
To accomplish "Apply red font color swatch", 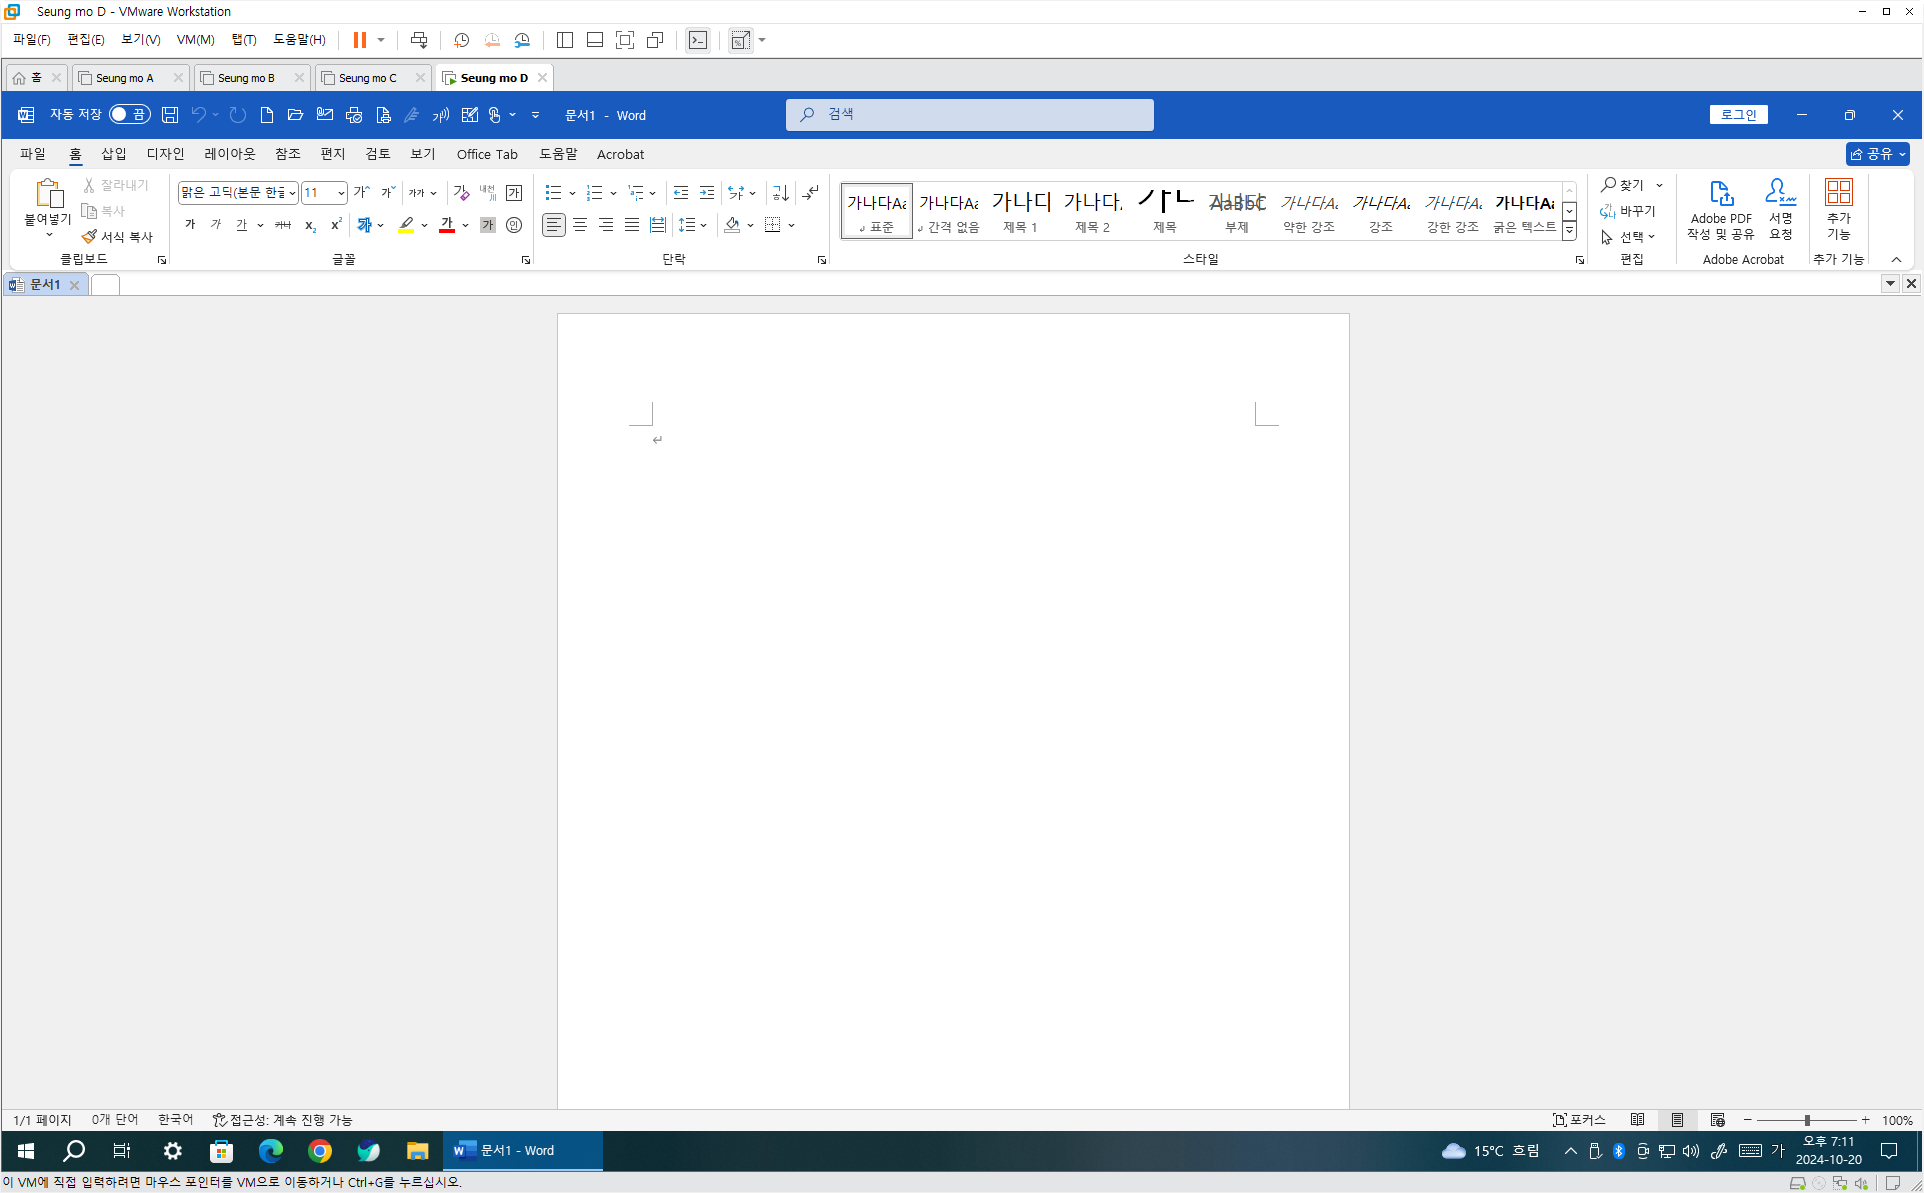I will [x=447, y=225].
